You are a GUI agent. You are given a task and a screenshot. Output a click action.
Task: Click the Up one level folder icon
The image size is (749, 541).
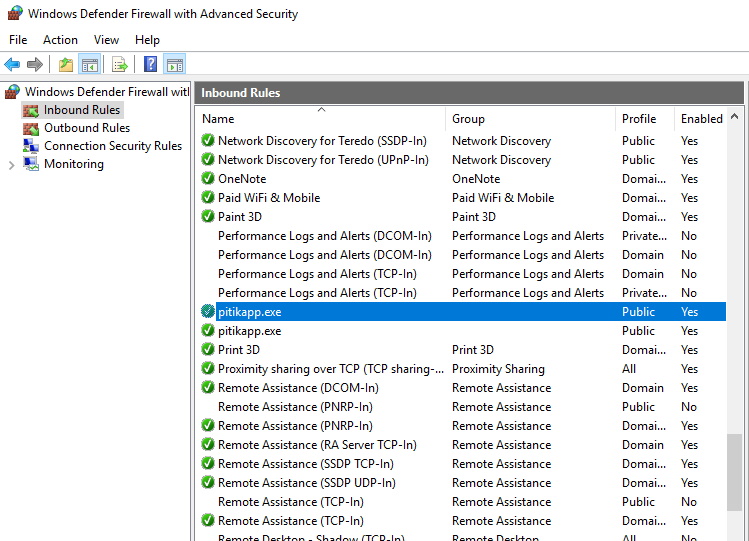point(66,65)
